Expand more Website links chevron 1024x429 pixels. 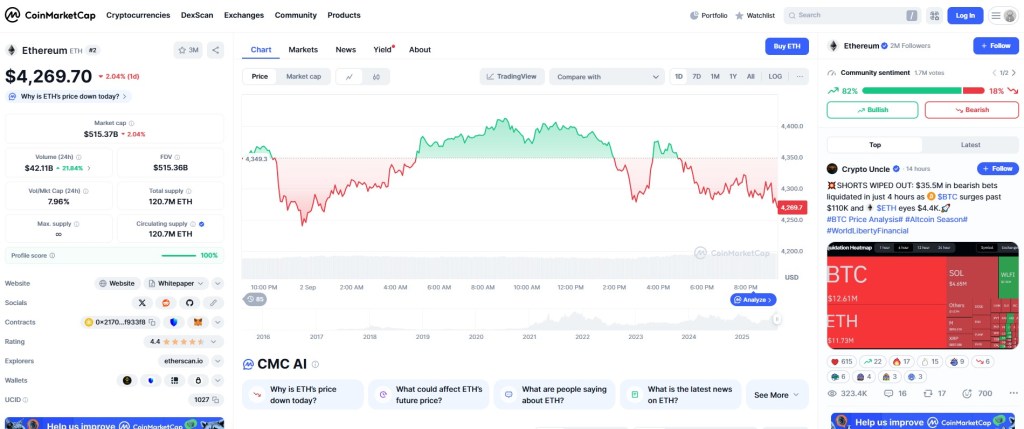pos(218,283)
